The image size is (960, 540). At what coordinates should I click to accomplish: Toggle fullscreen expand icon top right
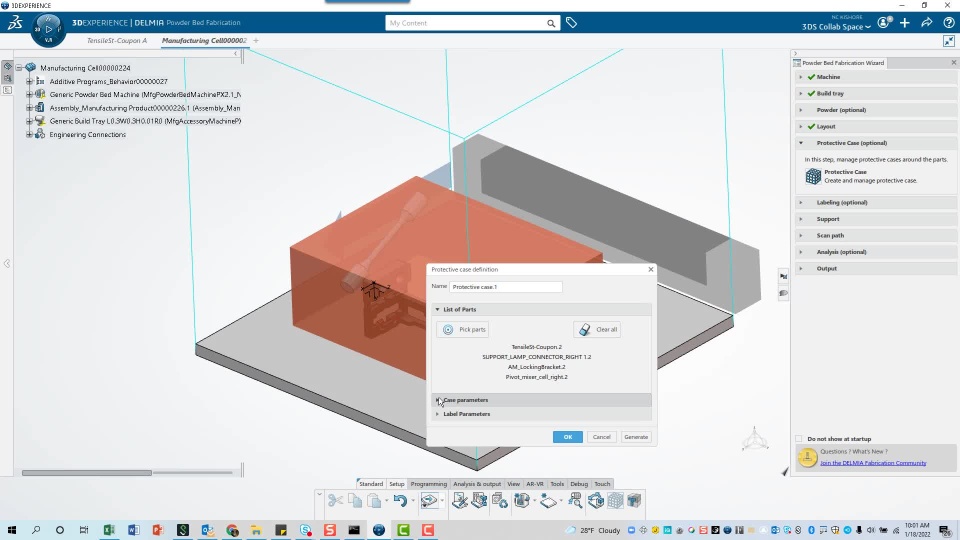coord(948,41)
